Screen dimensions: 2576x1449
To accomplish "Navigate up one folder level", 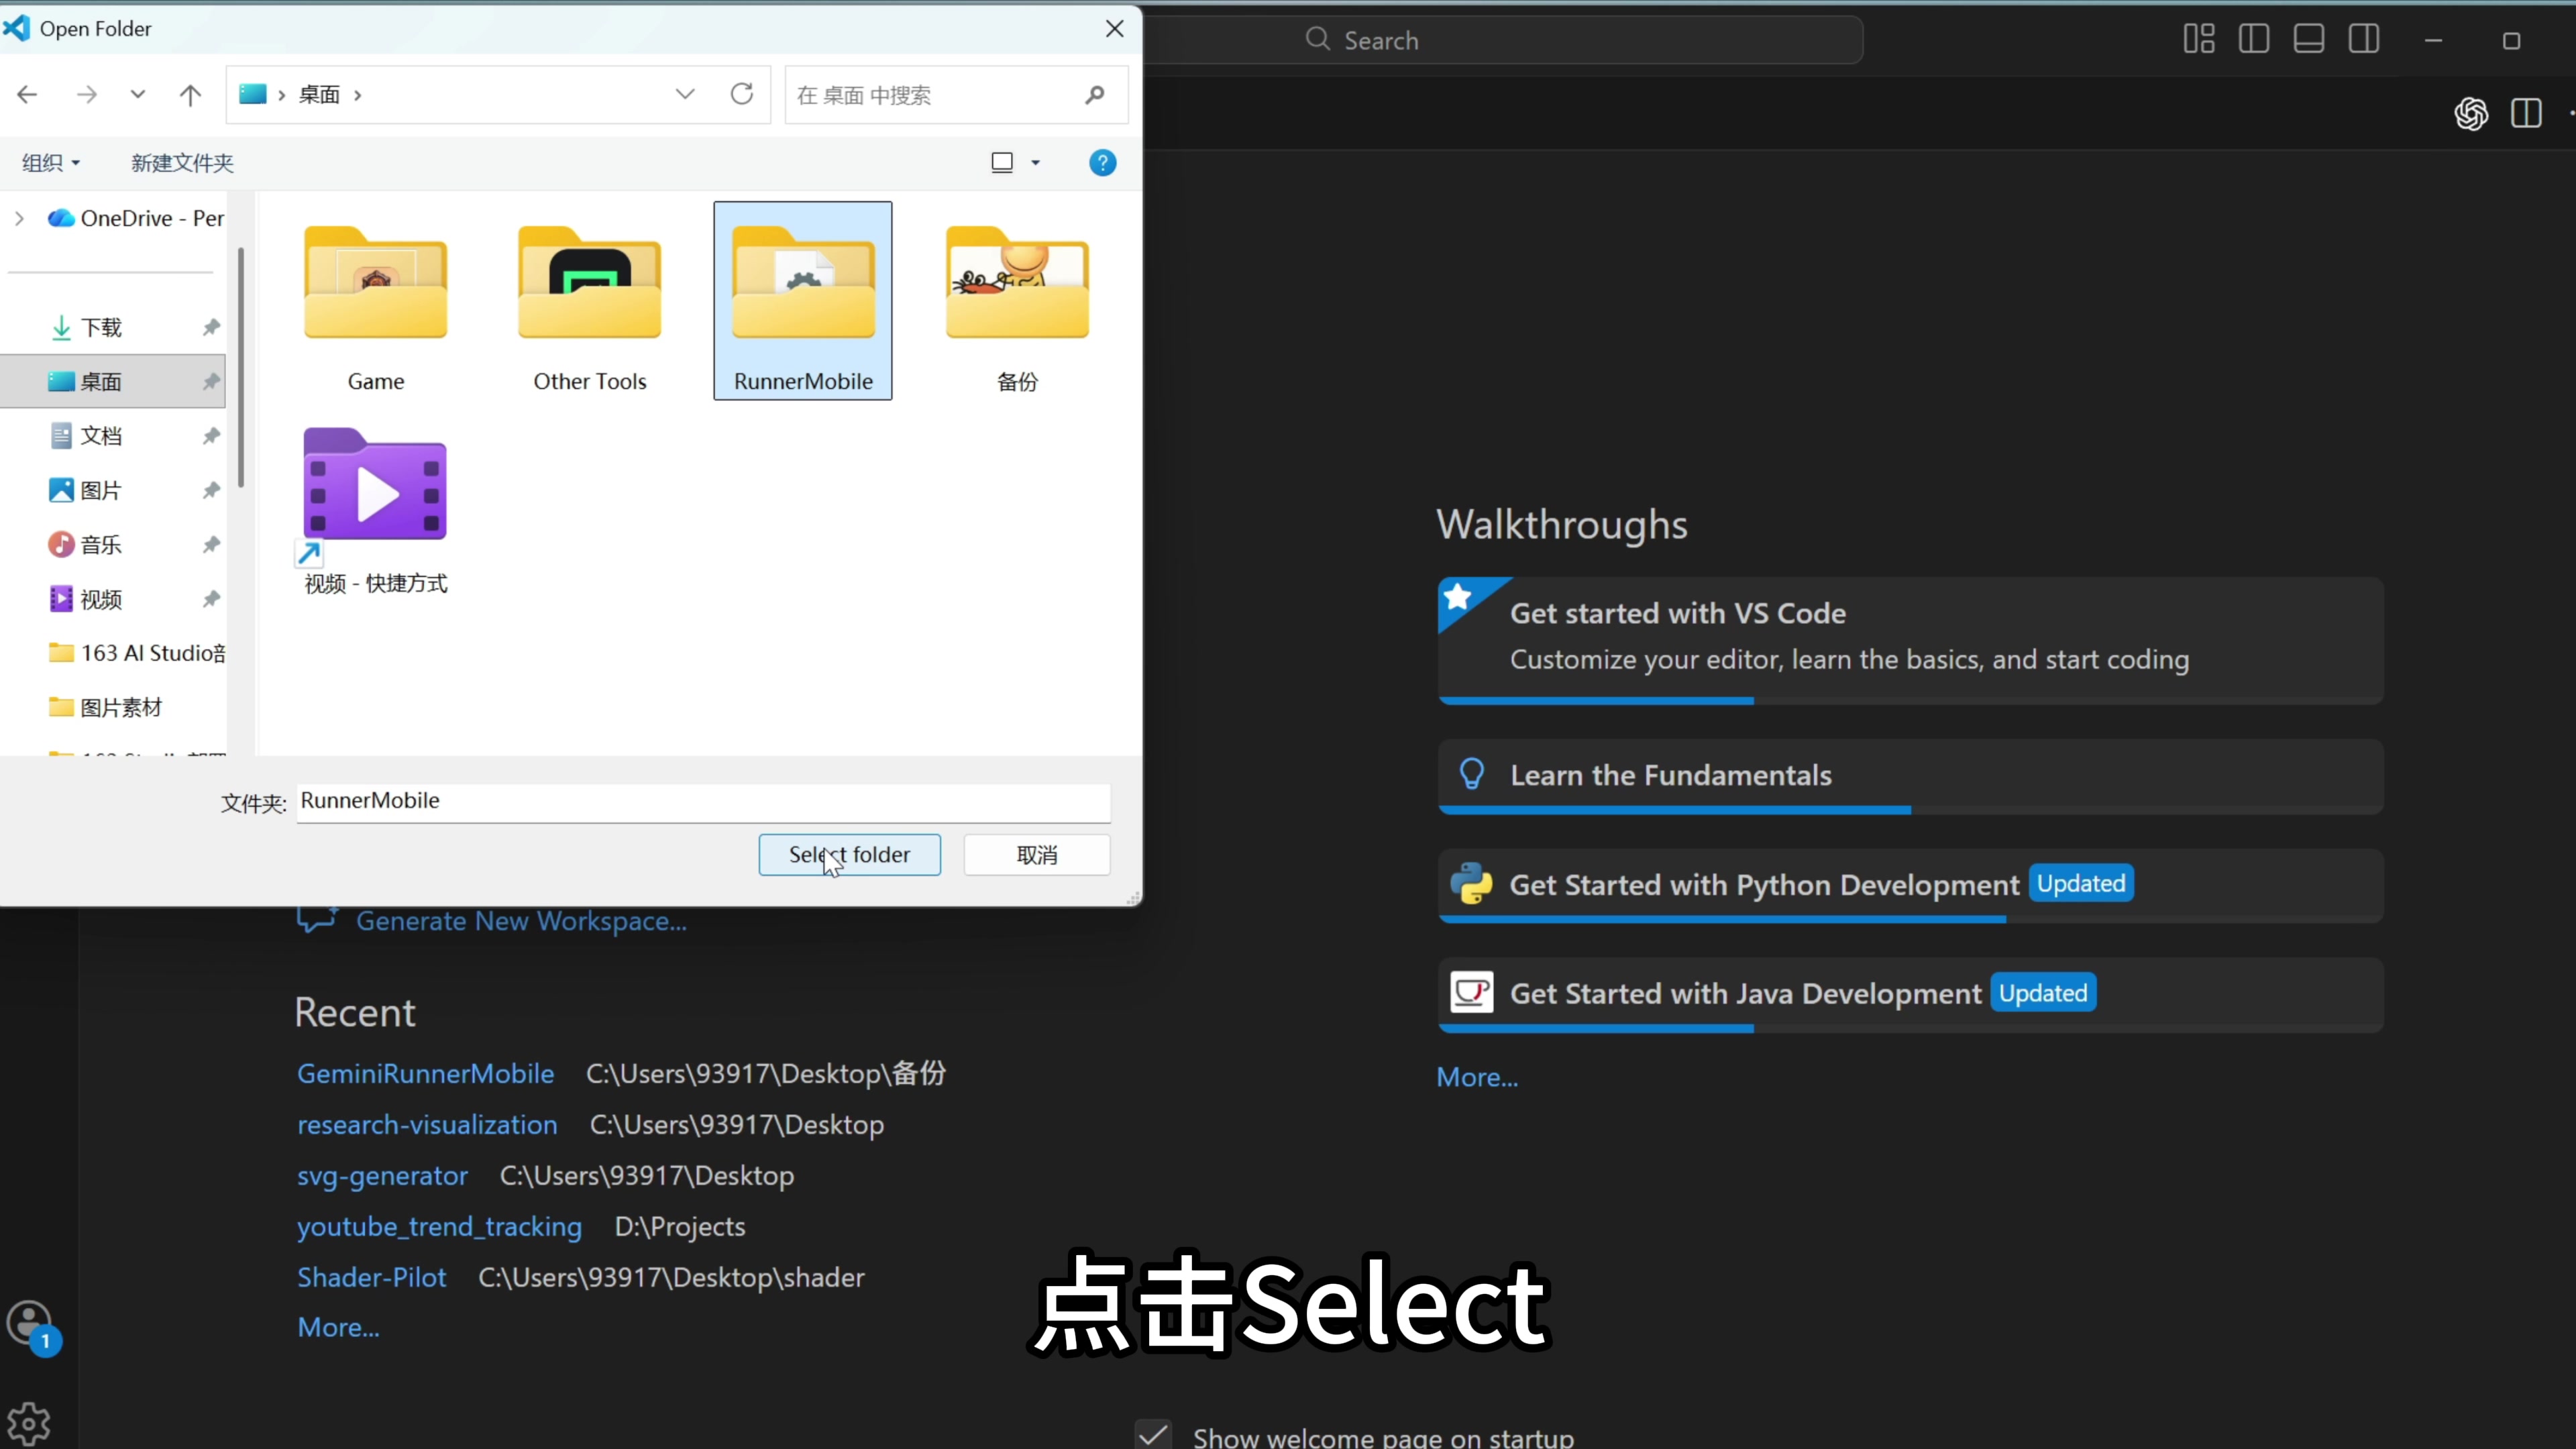I will pyautogui.click(x=190, y=95).
